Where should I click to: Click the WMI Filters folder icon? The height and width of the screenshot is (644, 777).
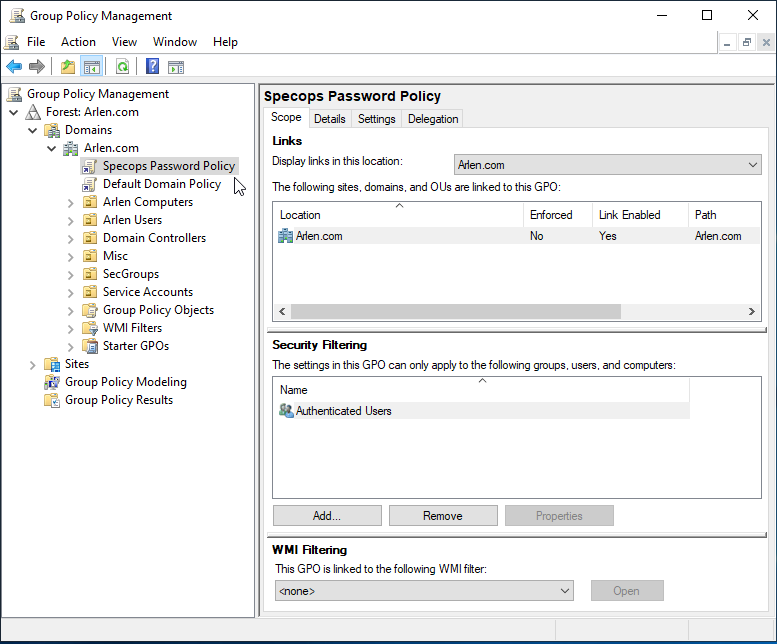(x=90, y=328)
